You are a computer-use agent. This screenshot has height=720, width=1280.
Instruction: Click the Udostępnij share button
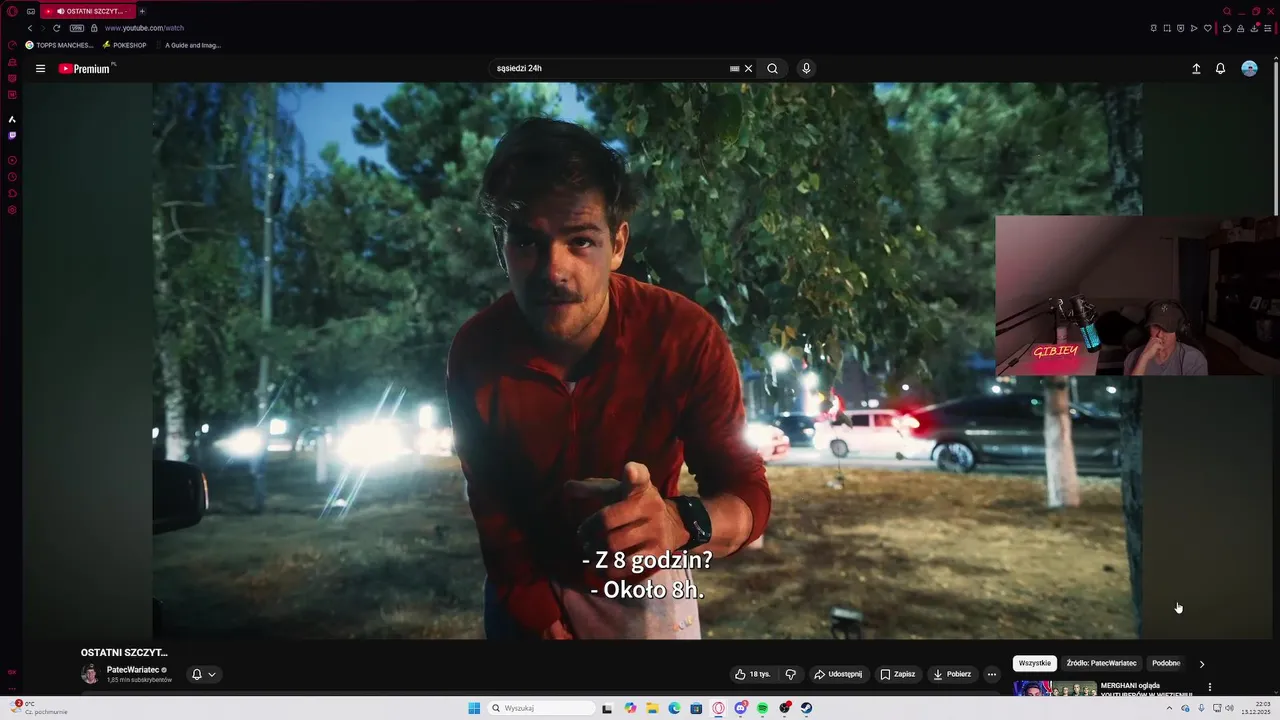click(838, 674)
